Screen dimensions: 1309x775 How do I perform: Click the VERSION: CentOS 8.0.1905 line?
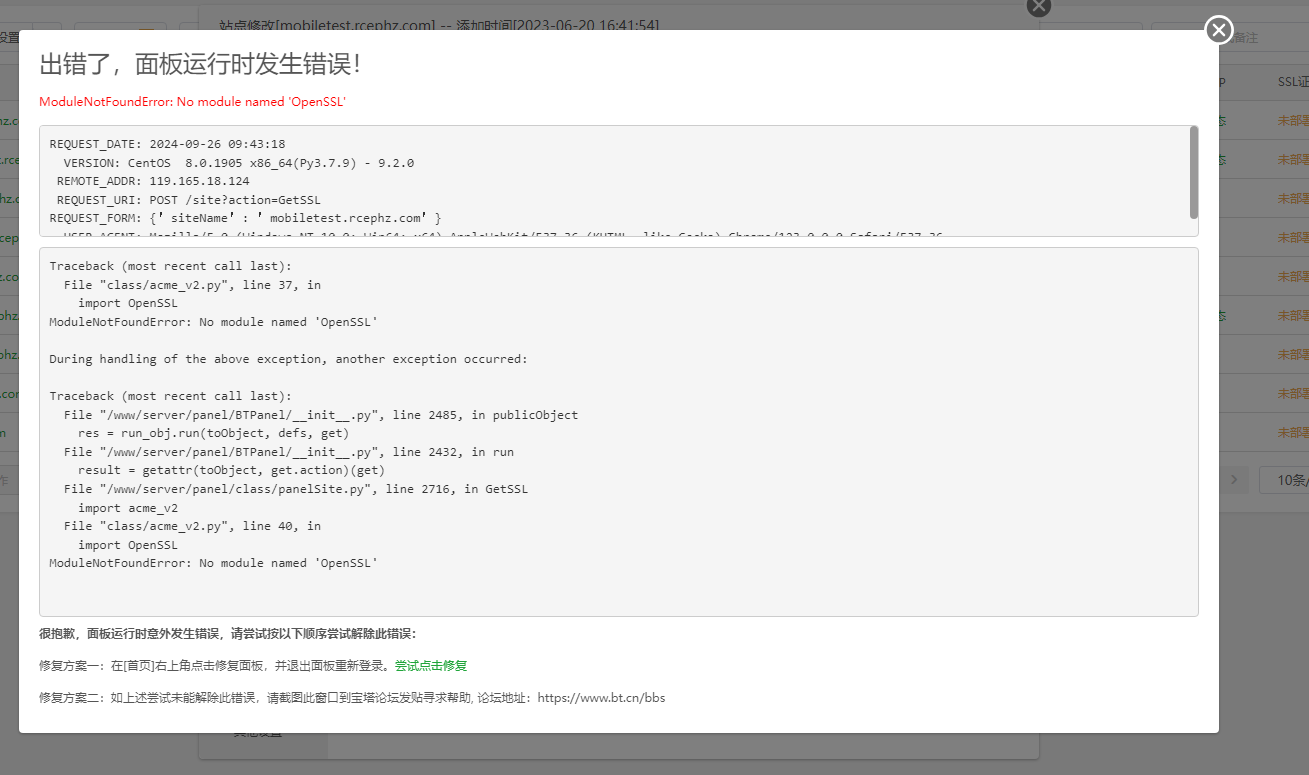tap(239, 163)
